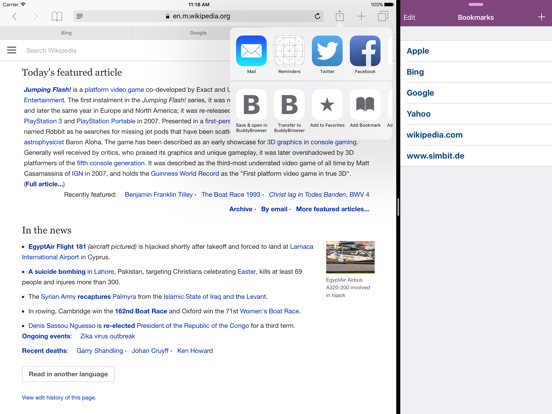This screenshot has height=414, width=552.
Task: Open www.simbit.de bookmark
Action: 476,156
